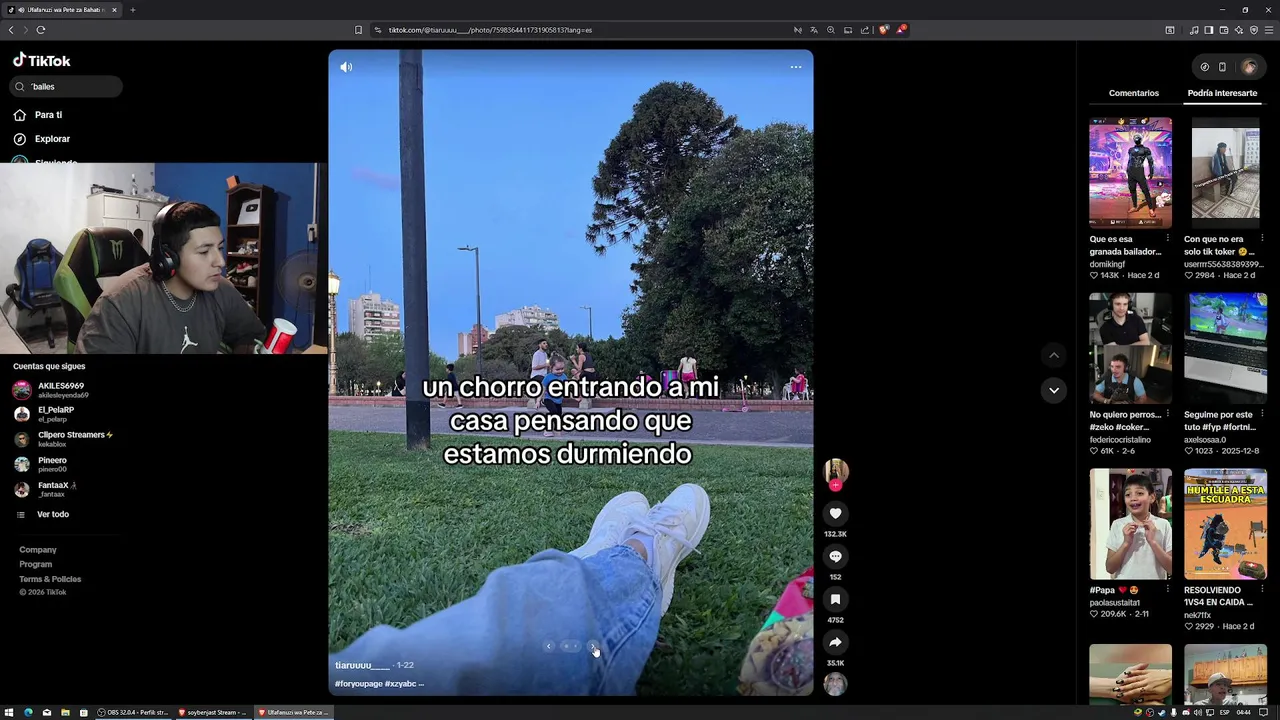The width and height of the screenshot is (1280, 720).
Task: Open options for 'No quiero perros' card
Action: 1167,414
